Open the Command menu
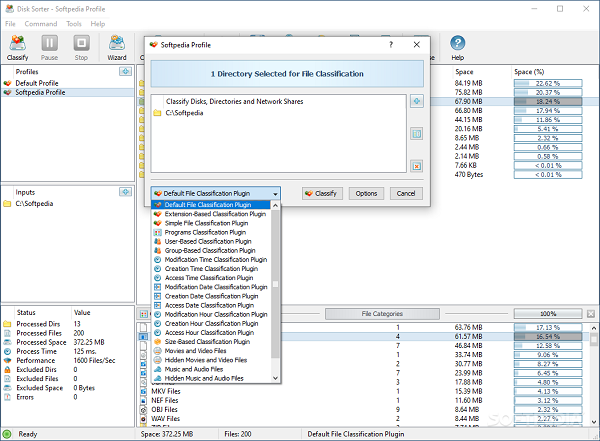The width and height of the screenshot is (600, 441). [x=41, y=24]
